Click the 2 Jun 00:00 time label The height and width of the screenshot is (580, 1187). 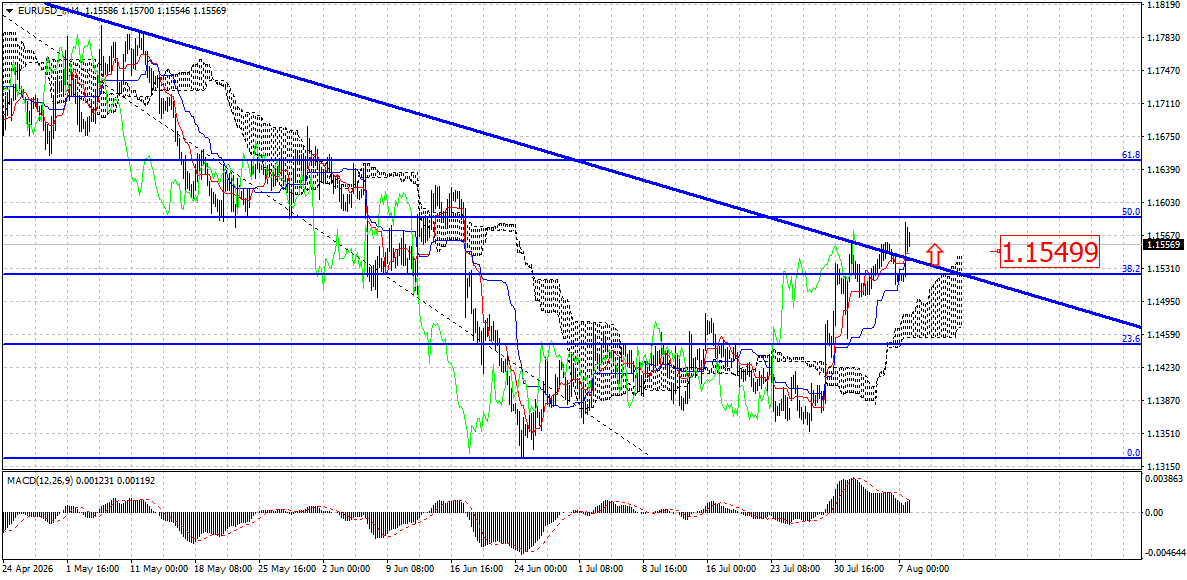click(347, 567)
